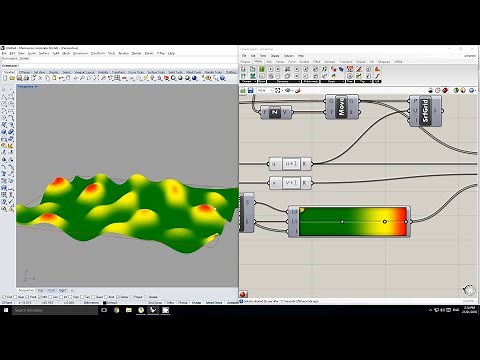The width and height of the screenshot is (480, 360).
Task: Click the Zoom extents icon in Grasshopper toolbar
Action: point(277,90)
